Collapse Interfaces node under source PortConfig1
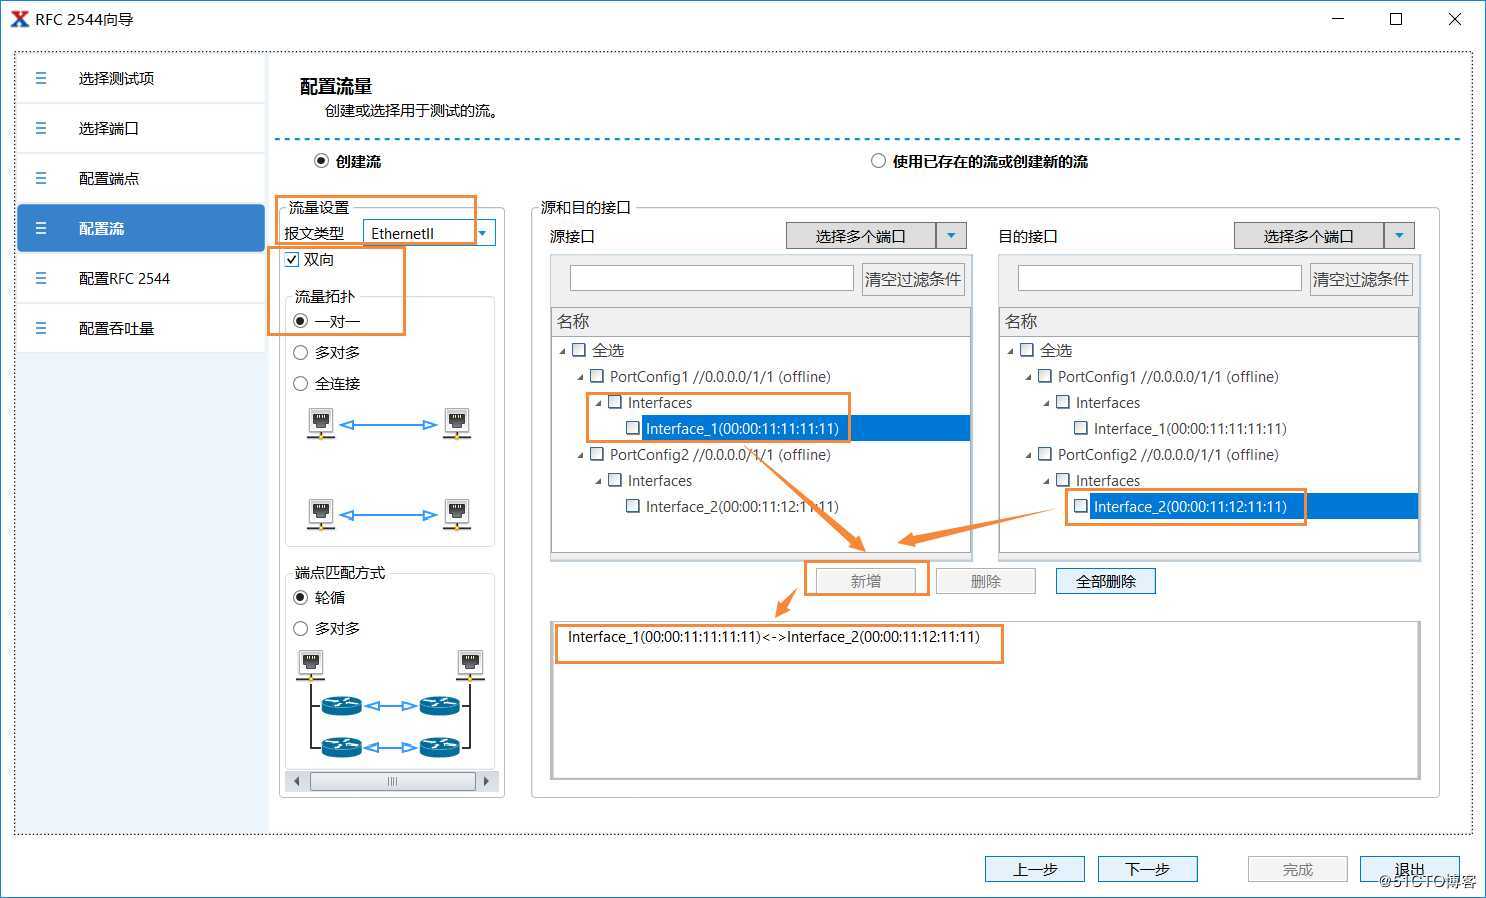Image resolution: width=1486 pixels, height=898 pixels. 599,403
